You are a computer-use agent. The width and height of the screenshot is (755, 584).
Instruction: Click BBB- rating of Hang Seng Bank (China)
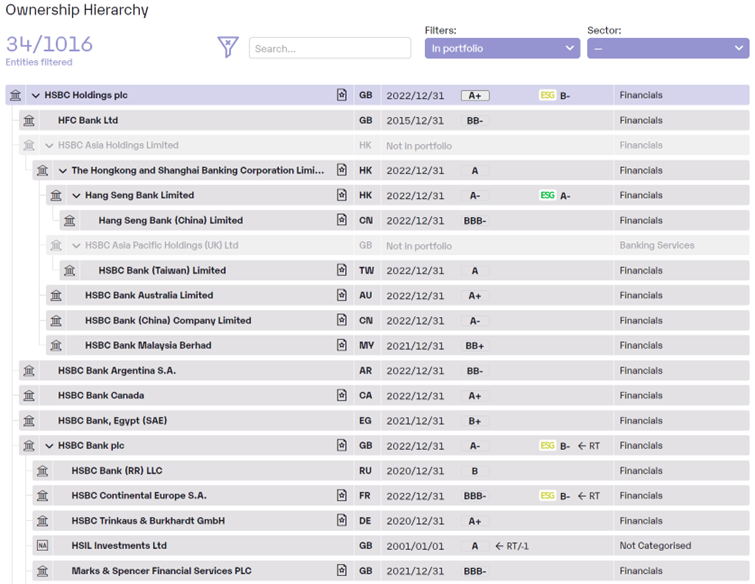475,221
